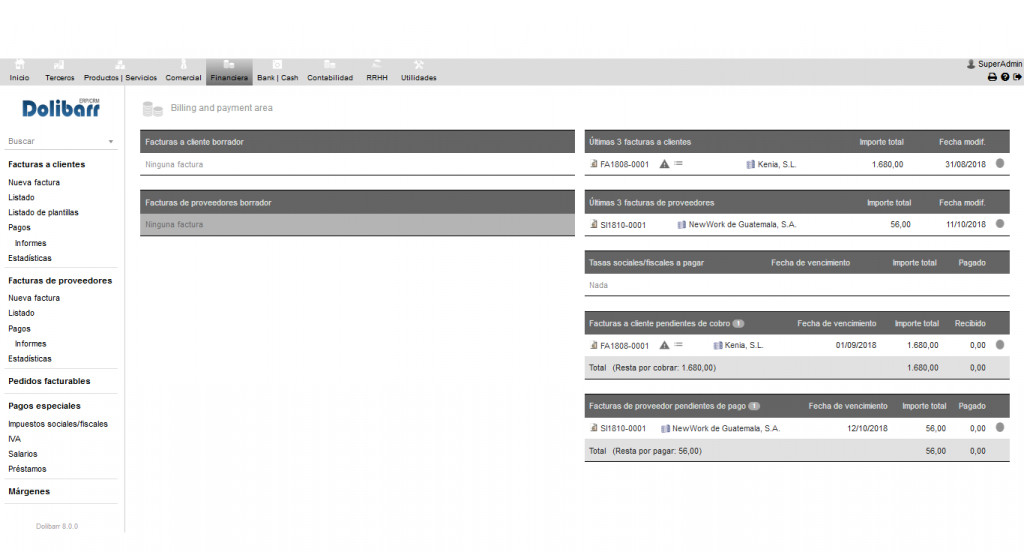The height and width of the screenshot is (552, 1024).
Task: Click list icon beside FA1808-0001 in Últimas facturas
Action: click(x=679, y=163)
